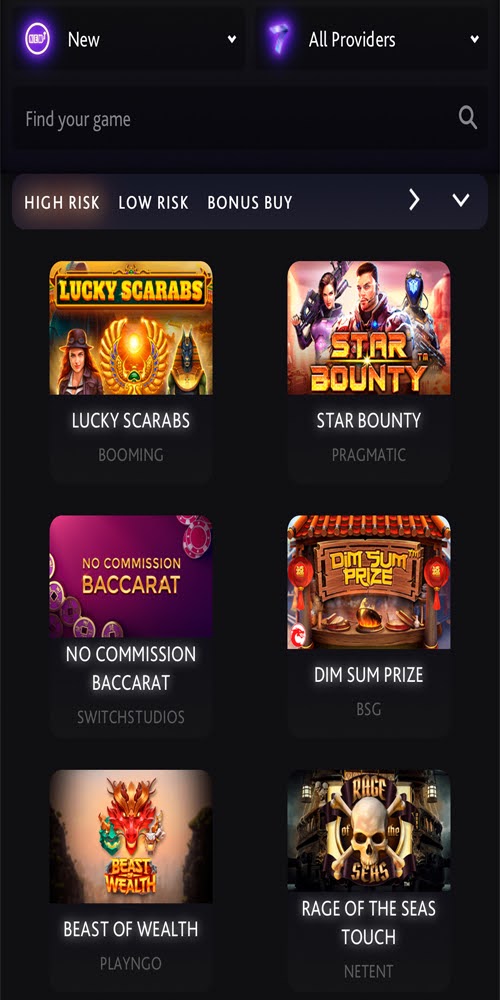Click the DIM SUM PRIZE title
Viewport: 500px width, 1000px height.
pos(369,675)
